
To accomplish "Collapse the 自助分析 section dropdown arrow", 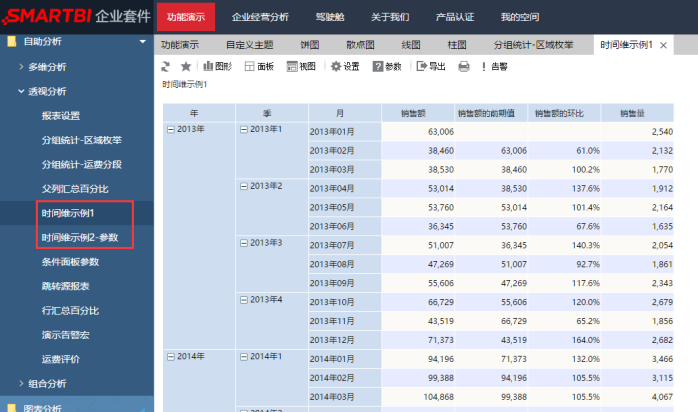I will pyautogui.click(x=142, y=41).
